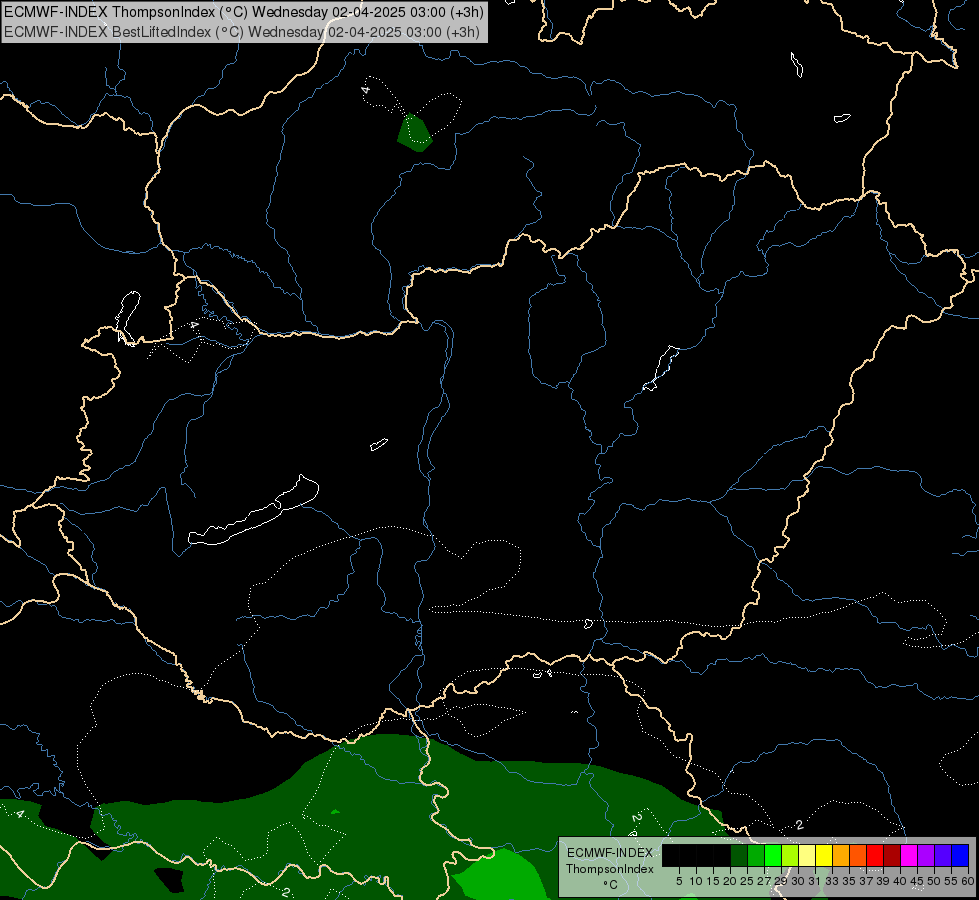Click the legend tick value 37
This screenshot has width=979, height=900.
[867, 881]
